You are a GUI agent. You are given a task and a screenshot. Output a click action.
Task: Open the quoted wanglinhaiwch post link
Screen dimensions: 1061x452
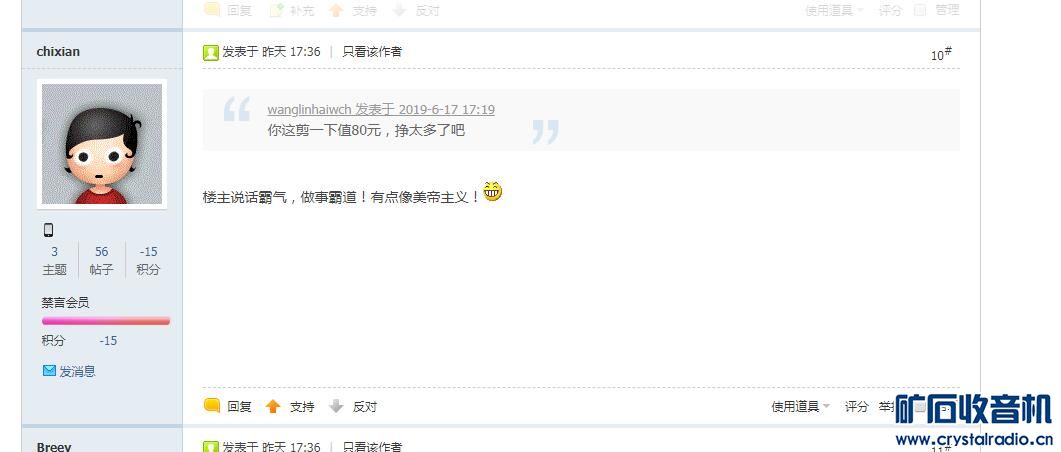381,110
